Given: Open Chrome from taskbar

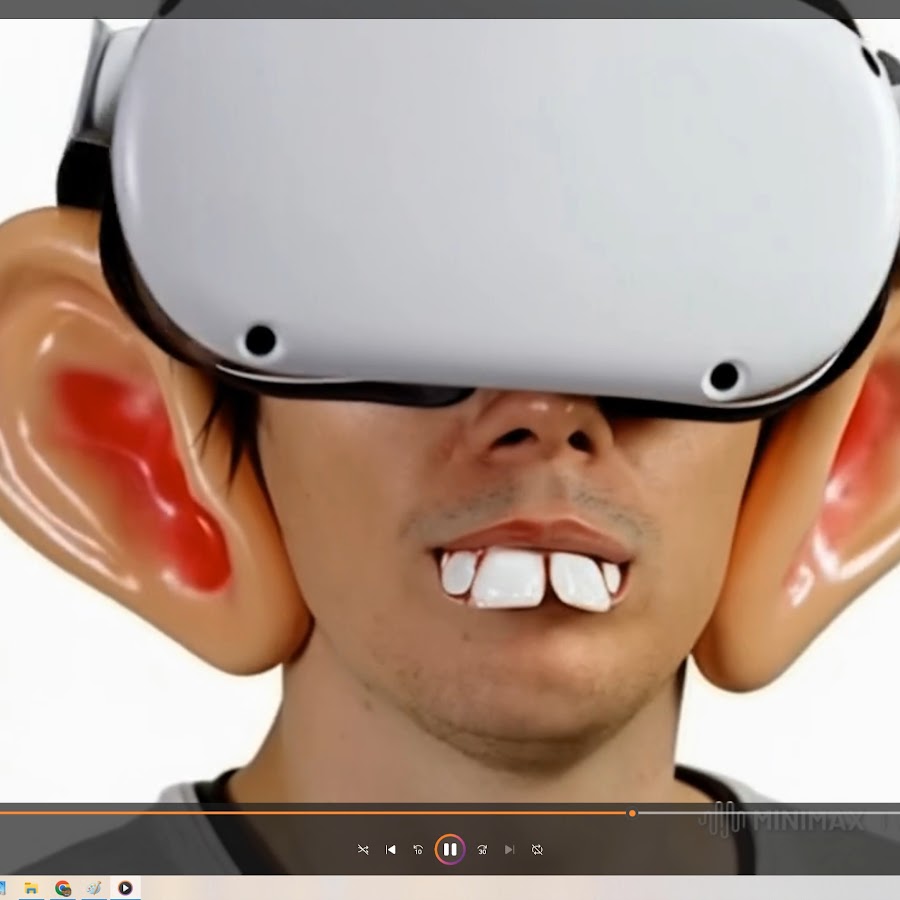Looking at the screenshot, I should coord(63,889).
